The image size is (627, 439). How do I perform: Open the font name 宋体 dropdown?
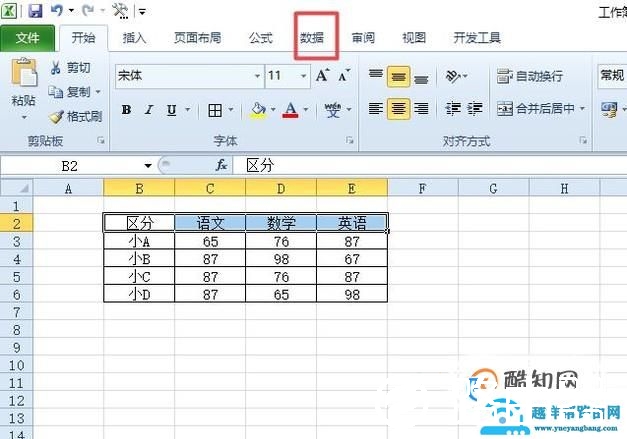tap(258, 76)
